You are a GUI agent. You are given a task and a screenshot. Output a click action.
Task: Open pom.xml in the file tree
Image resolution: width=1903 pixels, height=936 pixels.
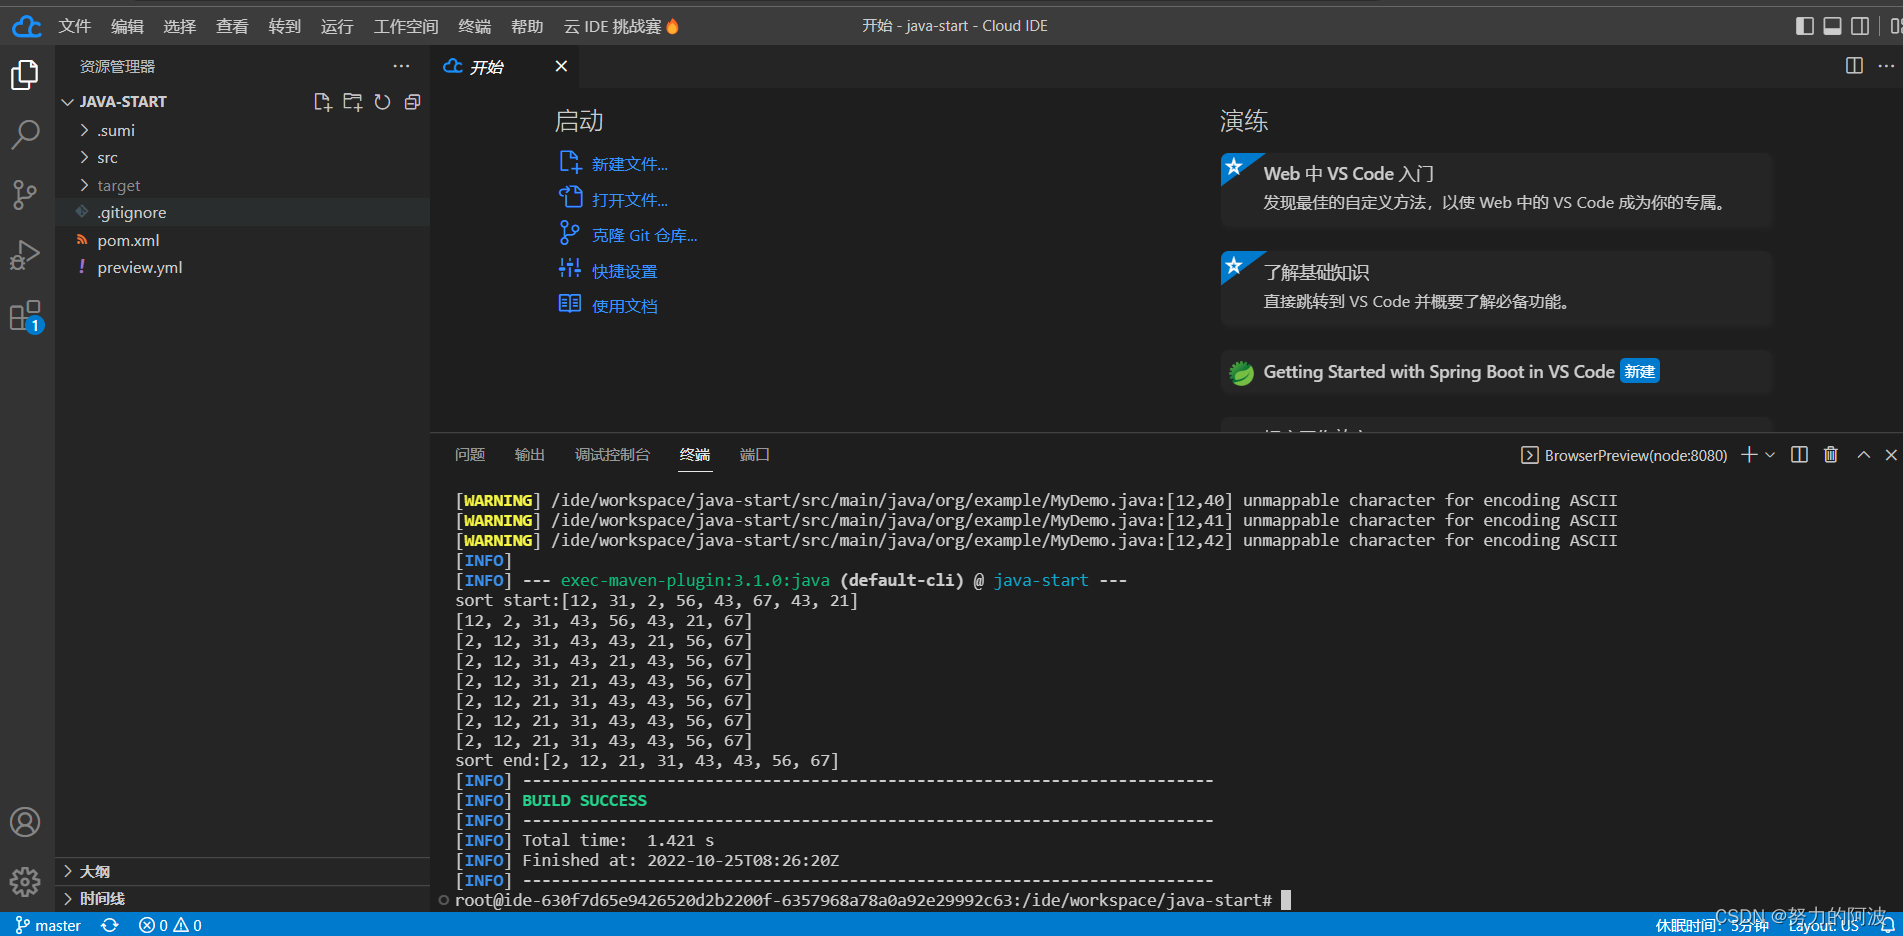[128, 240]
